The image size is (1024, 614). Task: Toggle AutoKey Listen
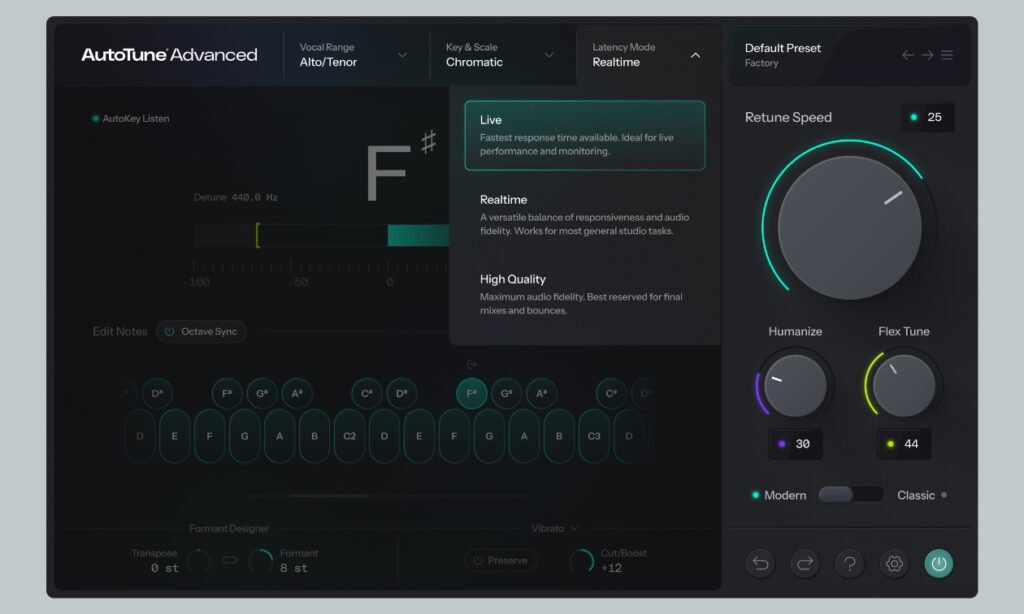[131, 118]
